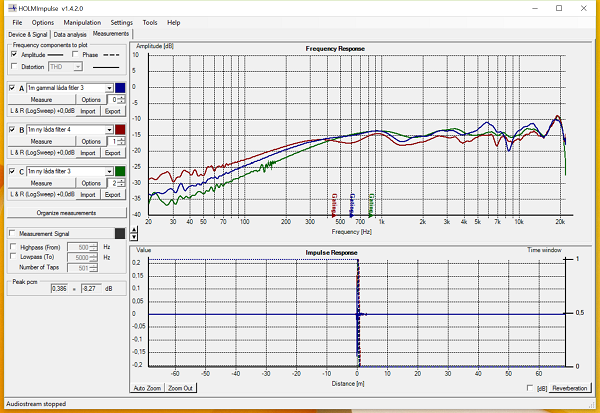This screenshot has height=413, width=600.
Task: Open measurement B name dropdown
Action: (x=109, y=130)
